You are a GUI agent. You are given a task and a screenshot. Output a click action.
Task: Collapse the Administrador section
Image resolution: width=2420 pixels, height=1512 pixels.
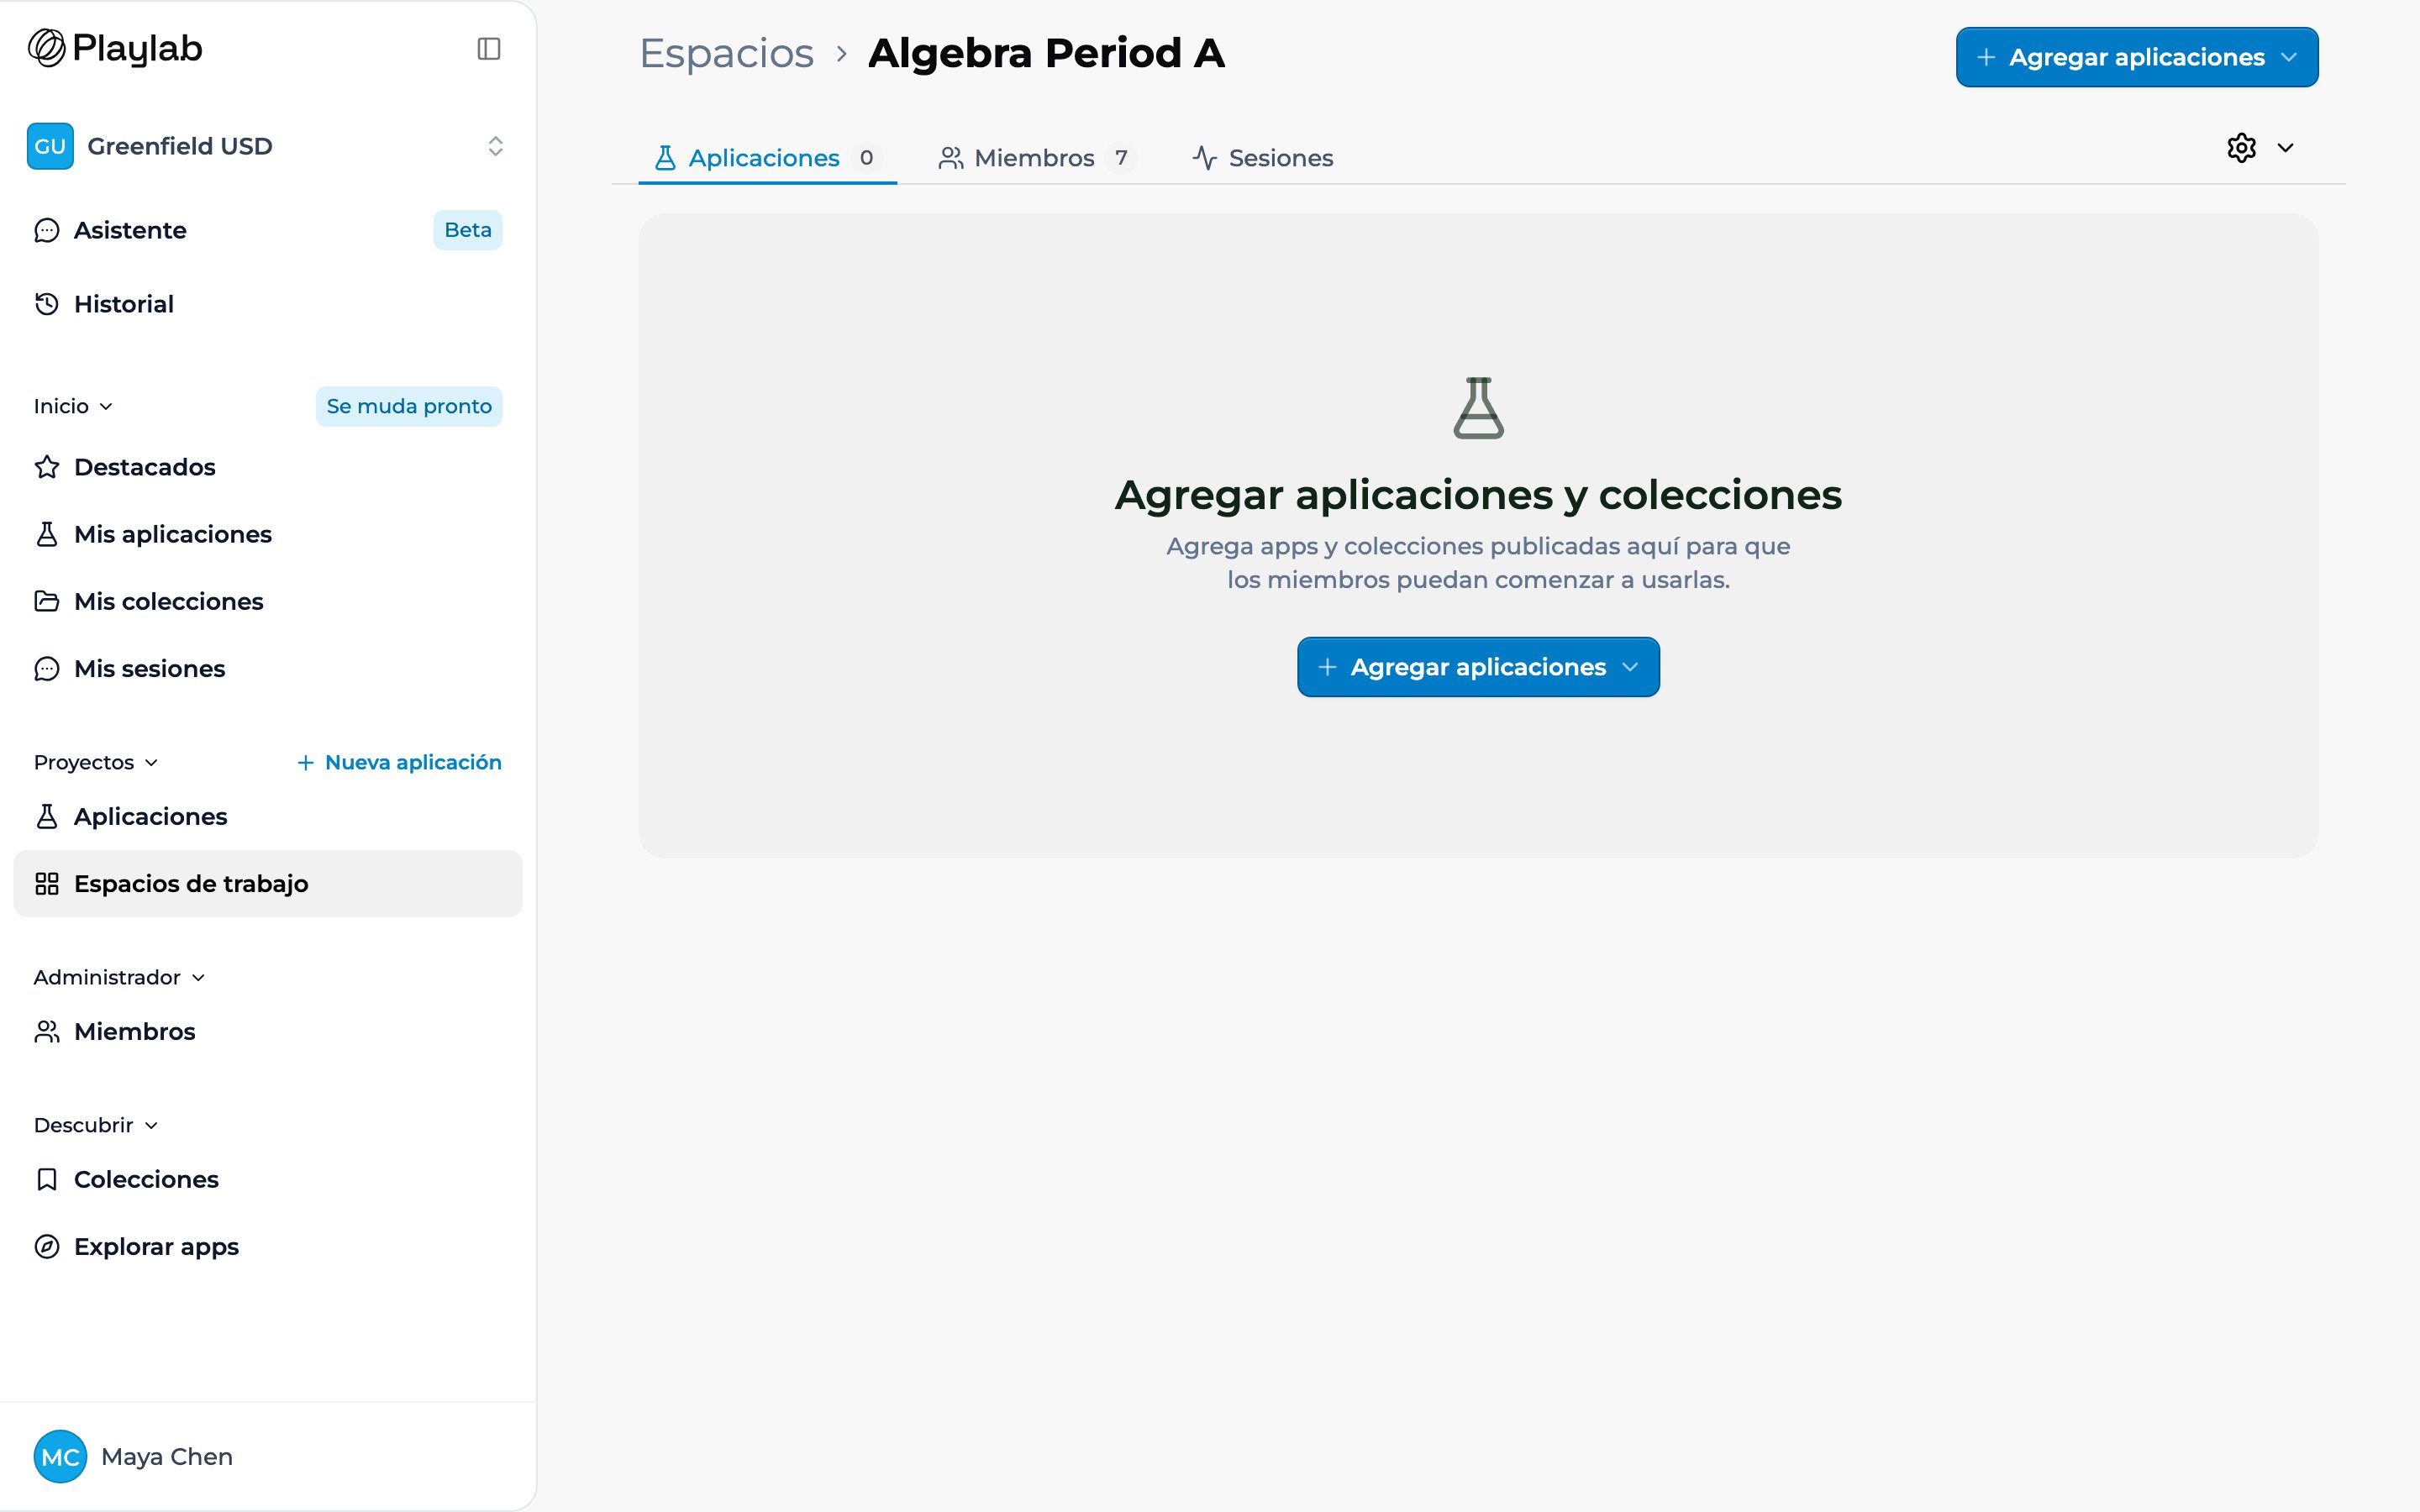coord(119,977)
